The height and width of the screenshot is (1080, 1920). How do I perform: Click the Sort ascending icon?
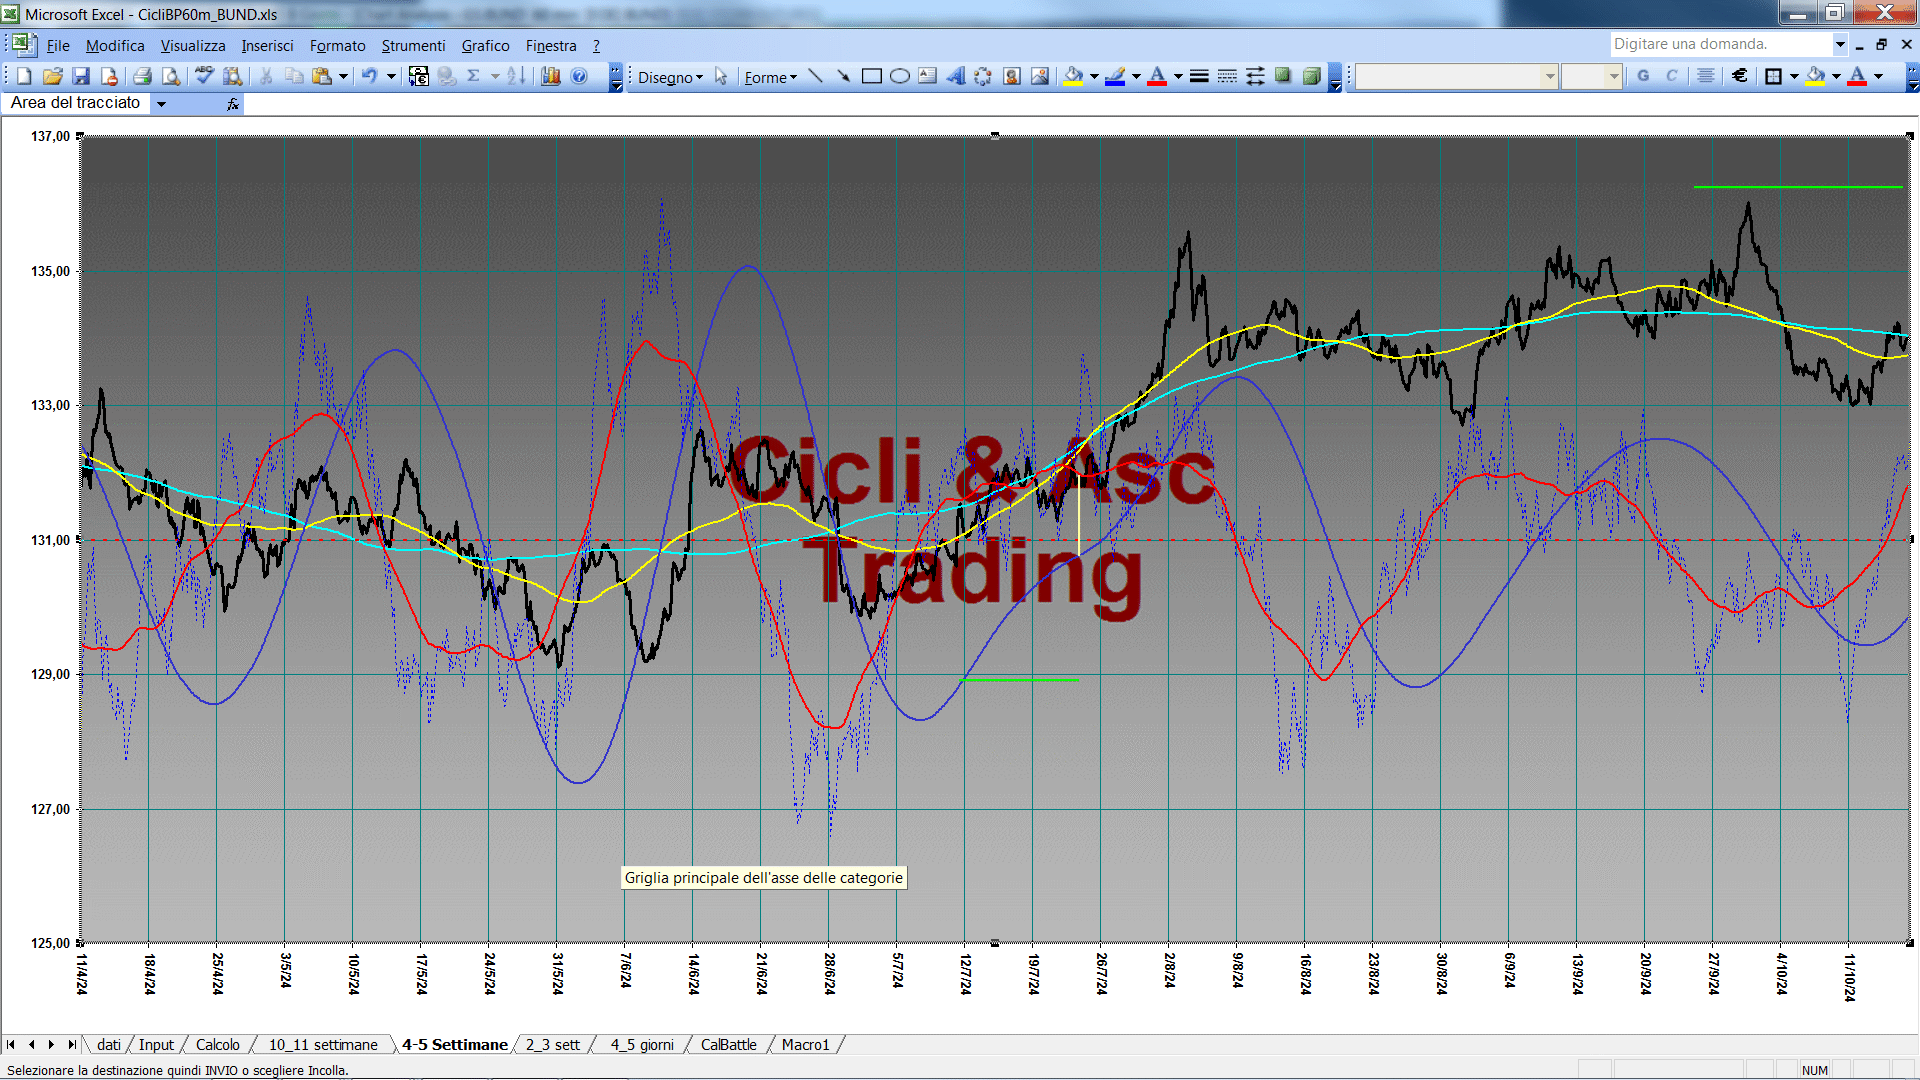point(516,76)
